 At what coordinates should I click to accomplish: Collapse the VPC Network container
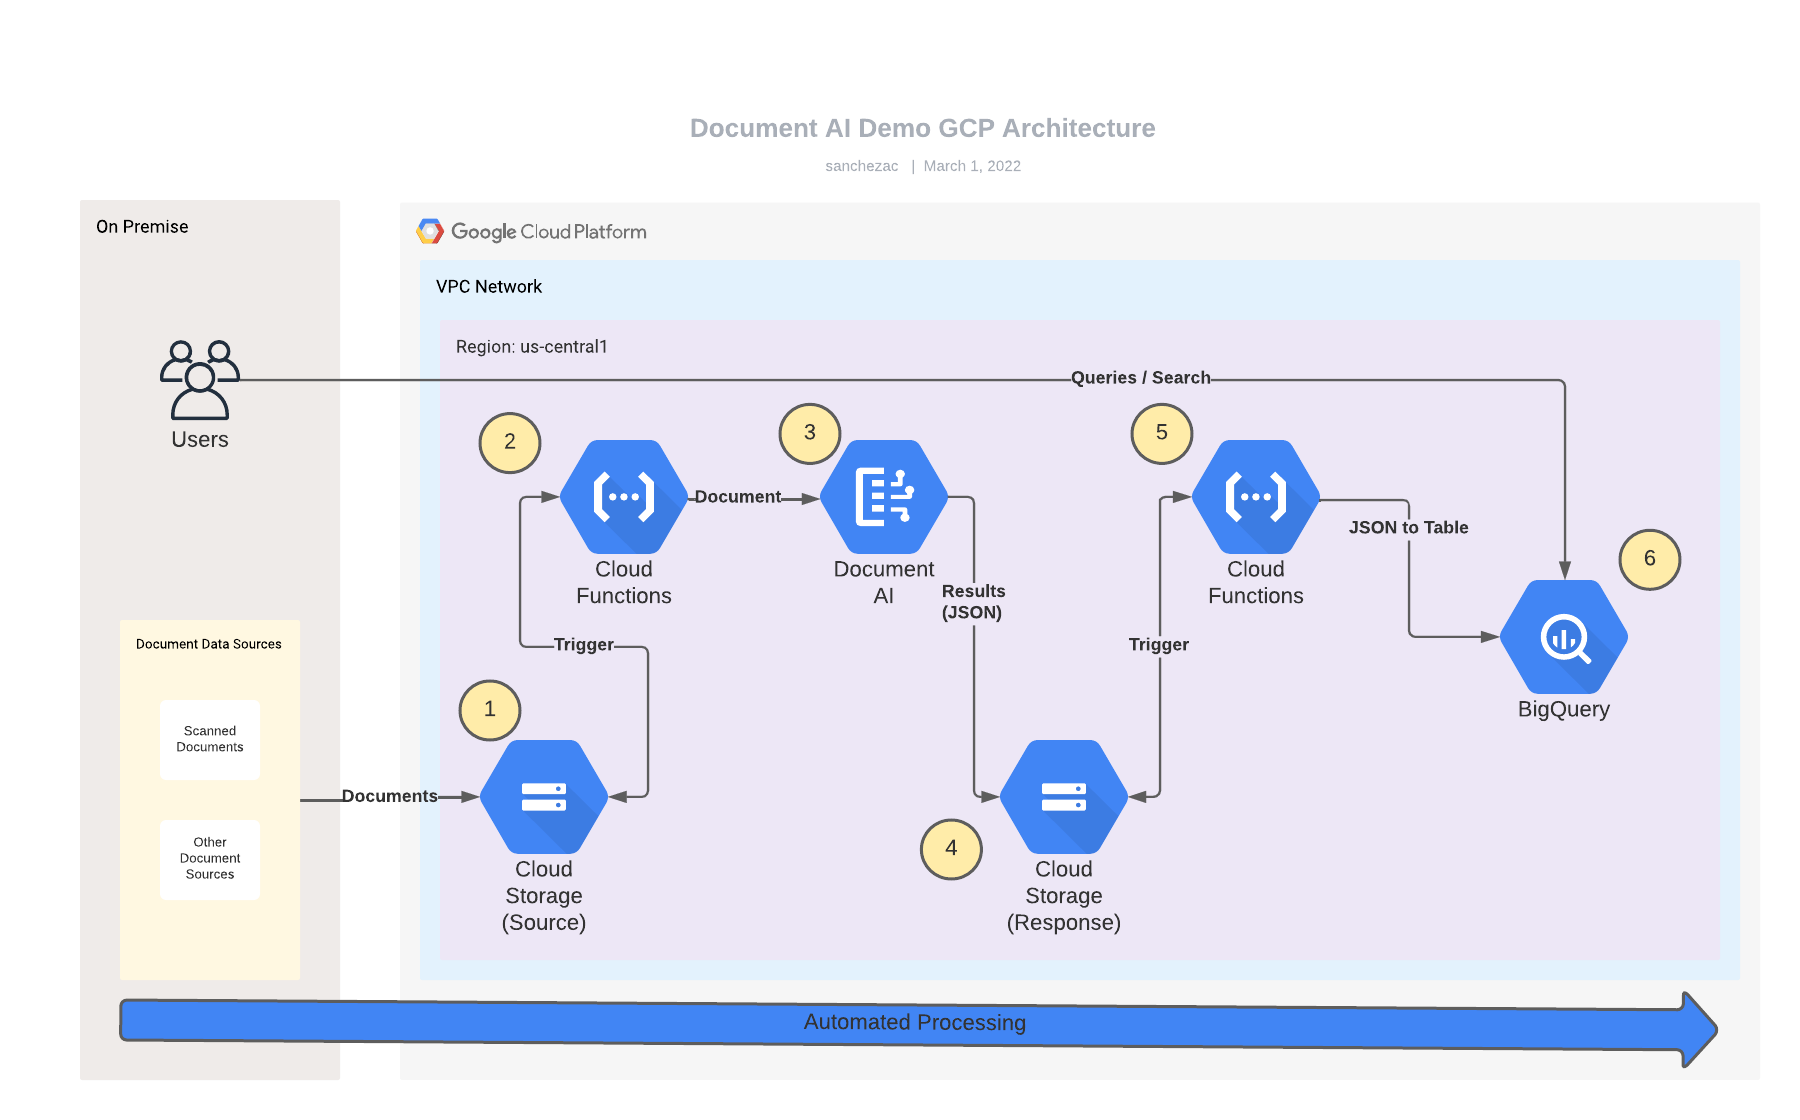coord(489,287)
